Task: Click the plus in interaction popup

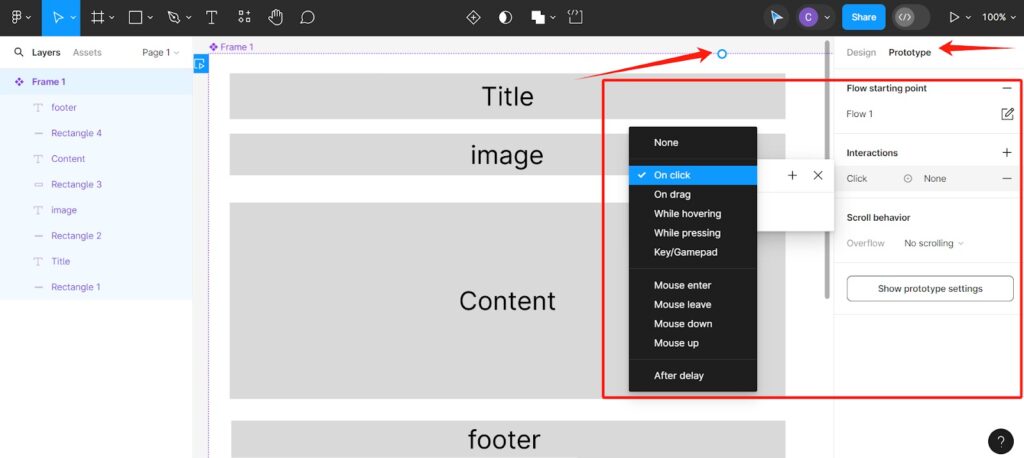Action: [792, 175]
